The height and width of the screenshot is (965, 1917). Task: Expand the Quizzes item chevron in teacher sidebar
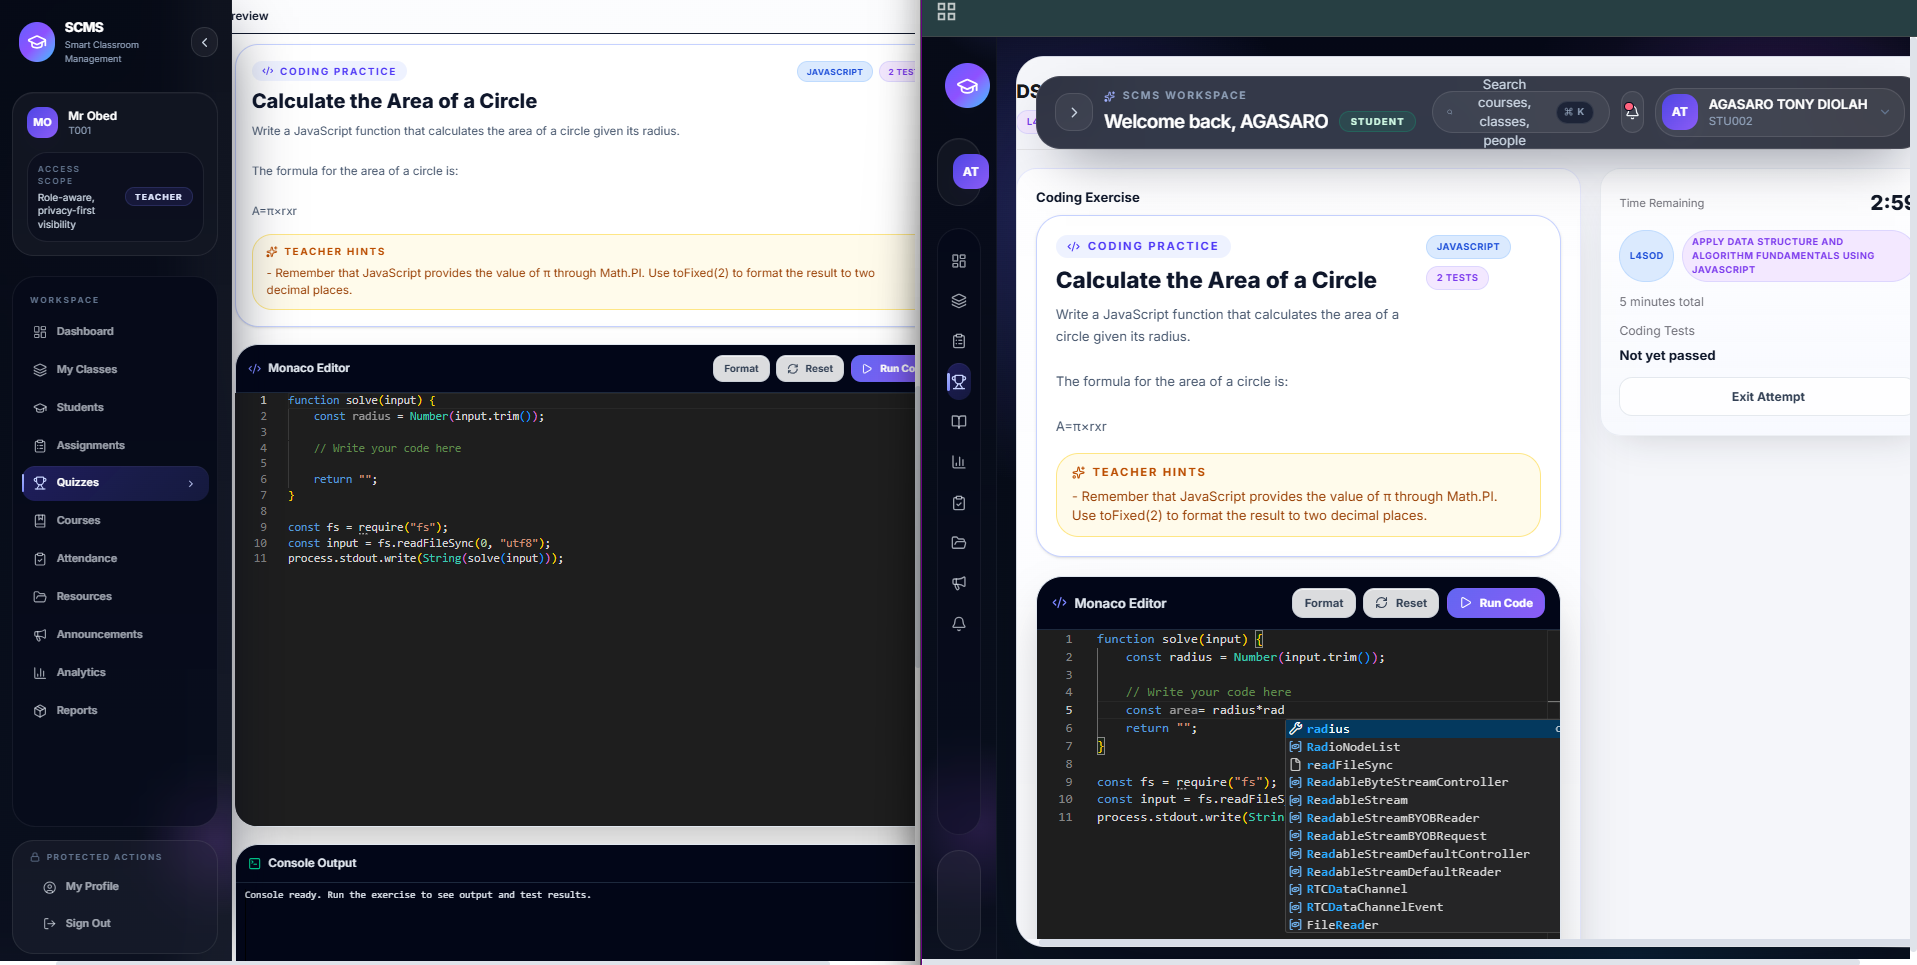[x=191, y=483]
